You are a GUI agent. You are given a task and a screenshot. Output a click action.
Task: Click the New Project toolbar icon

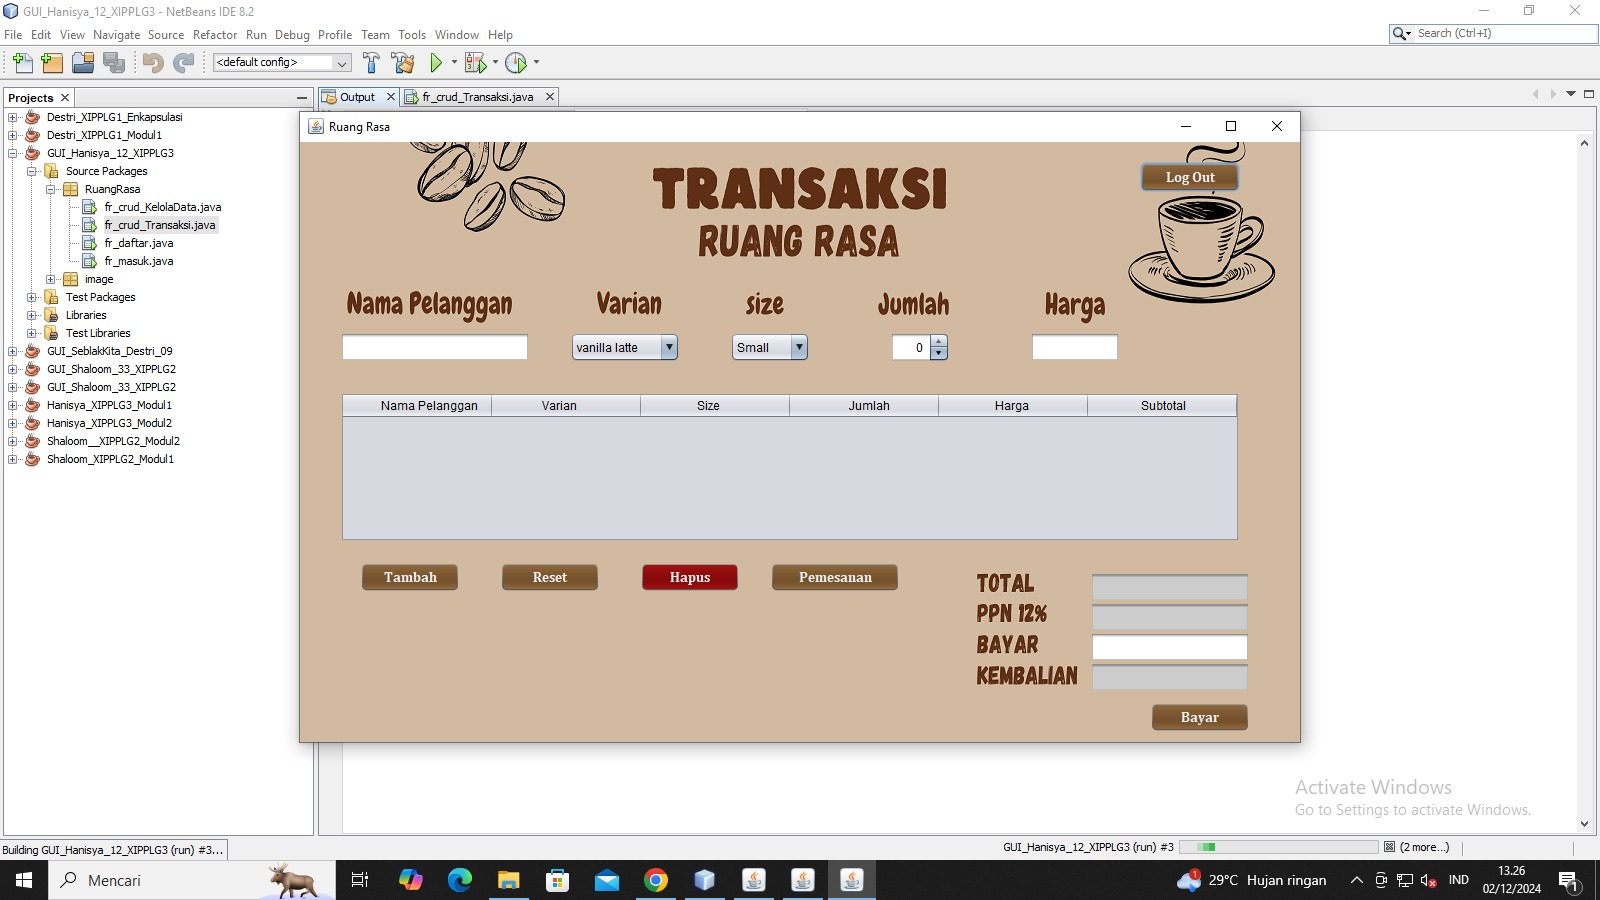pyautogui.click(x=52, y=63)
